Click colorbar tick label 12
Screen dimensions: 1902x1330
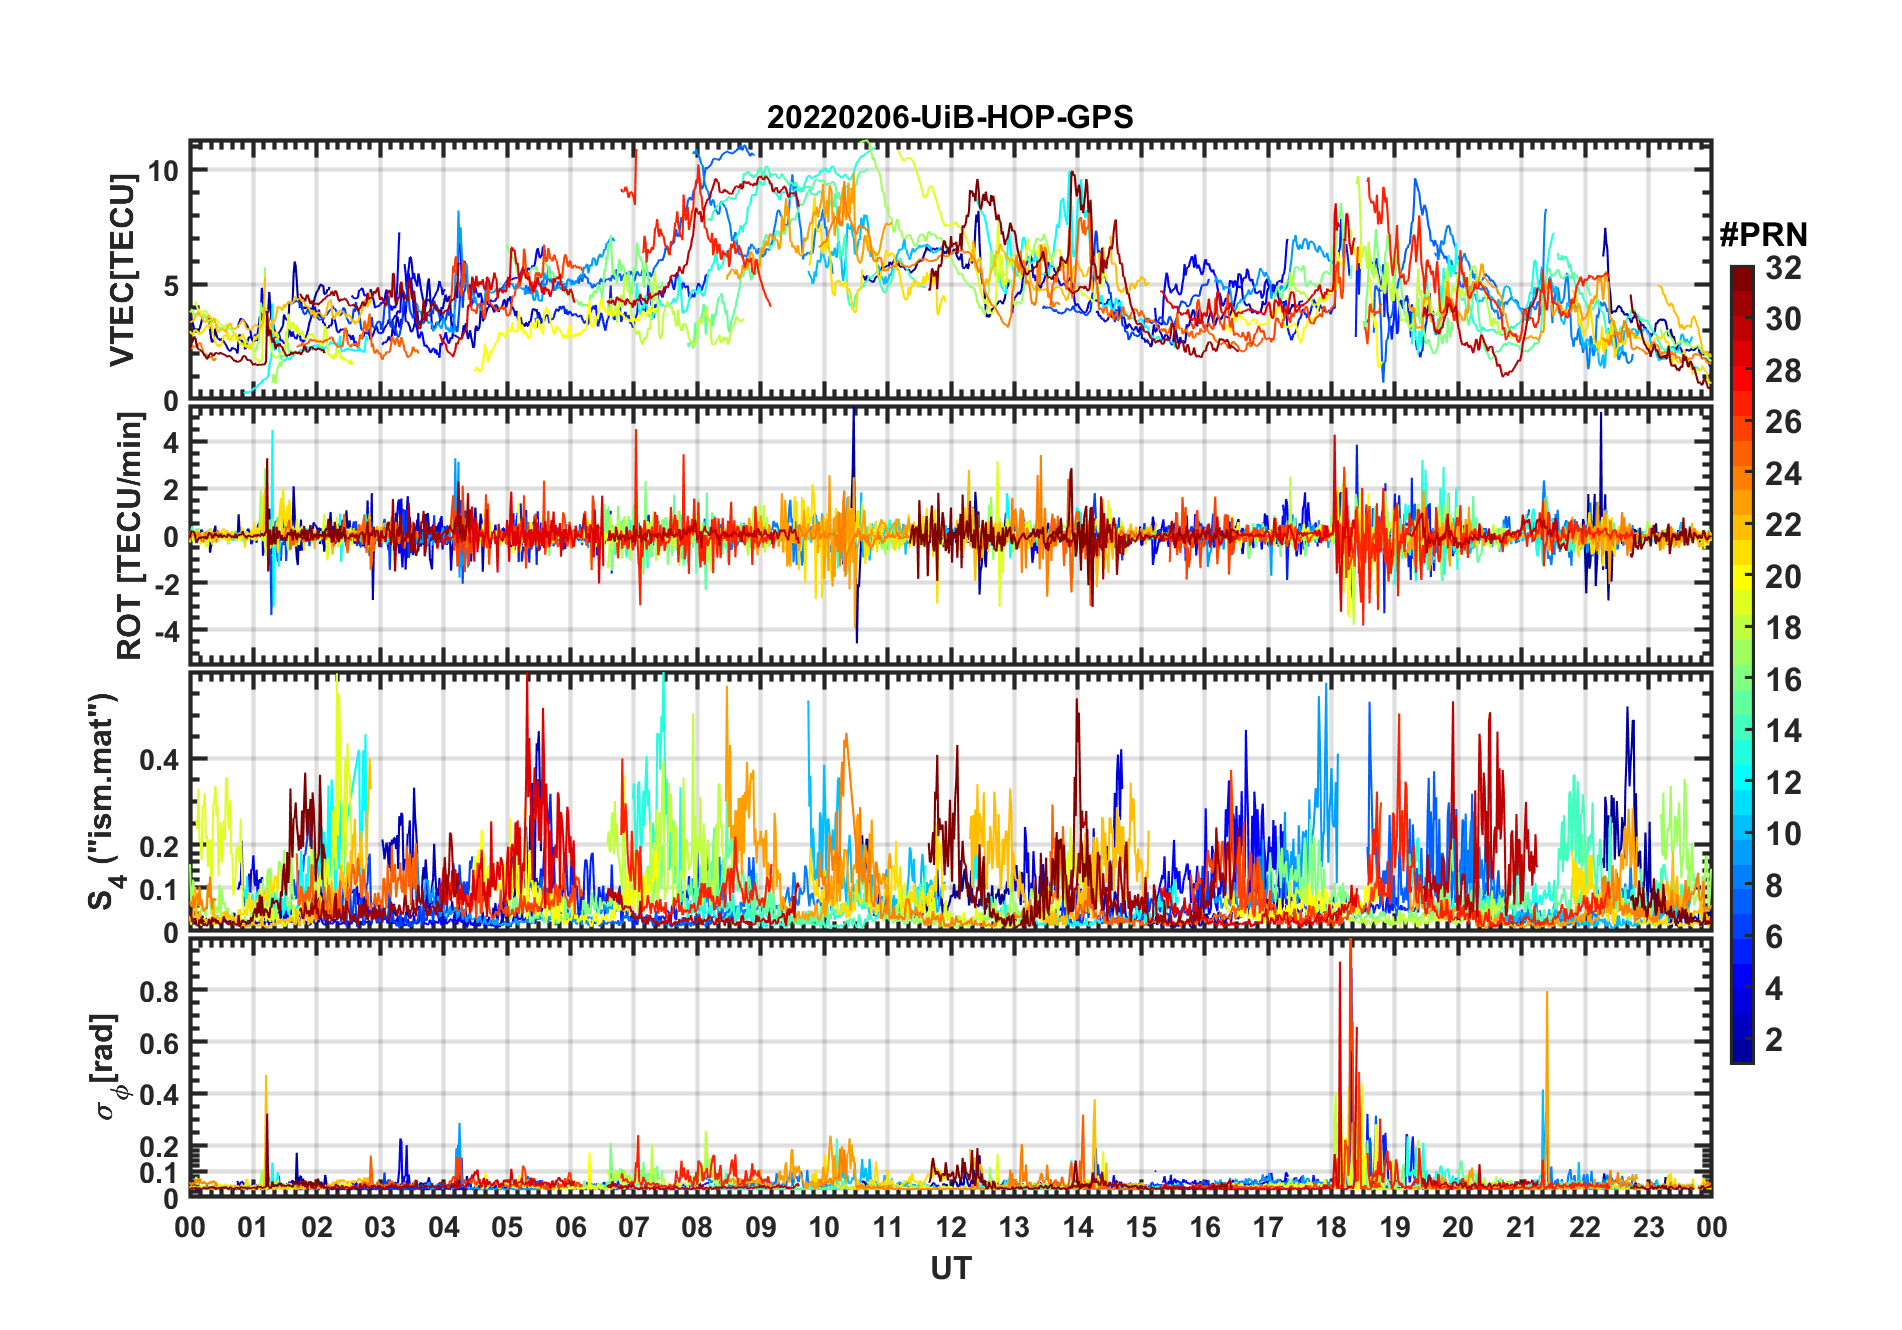coord(1783,783)
